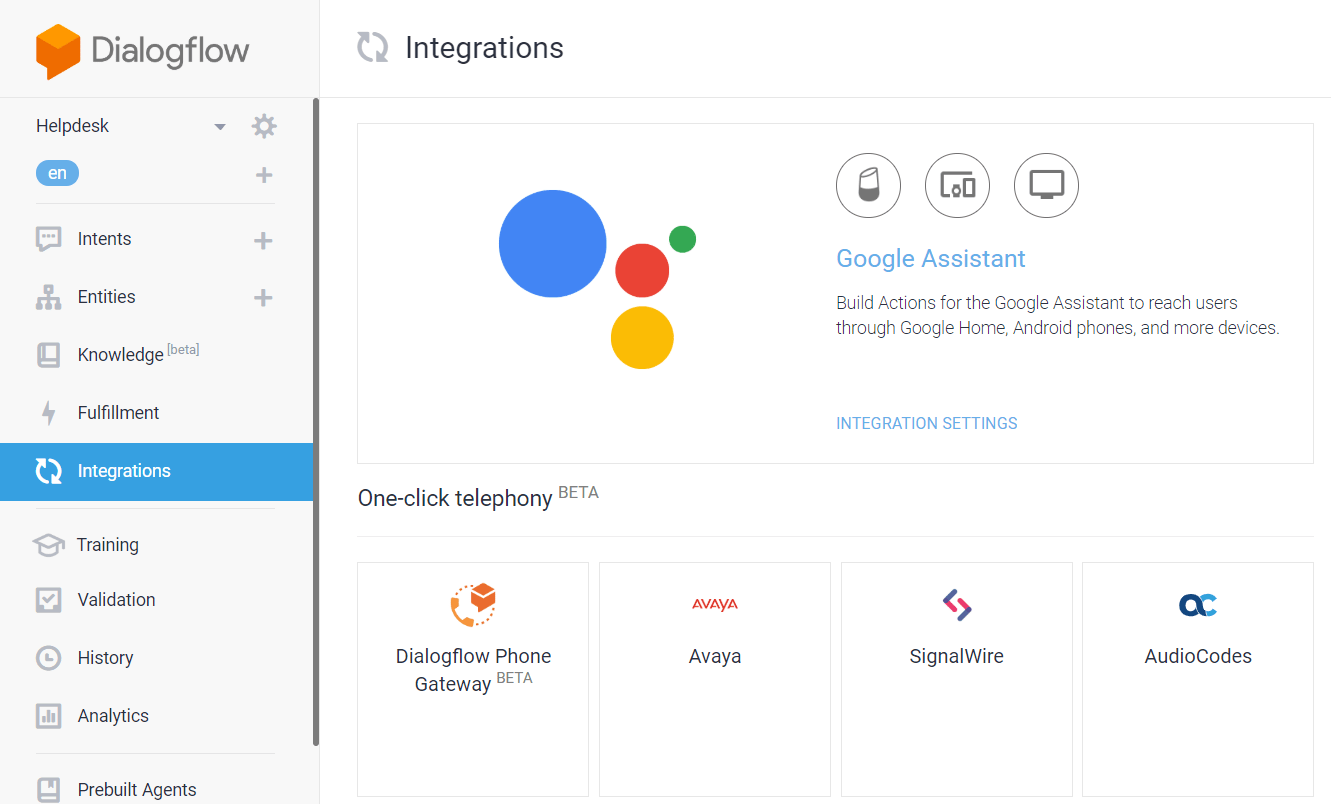Image resolution: width=1331 pixels, height=804 pixels.
Task: Click the Dialogflow Phone Gateway orange logo
Action: tap(473, 605)
